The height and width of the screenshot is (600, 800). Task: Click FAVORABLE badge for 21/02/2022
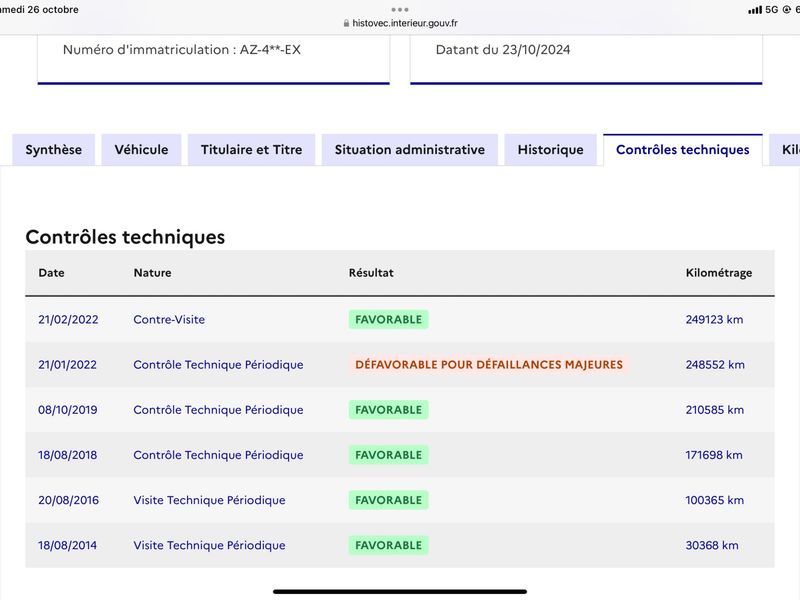tap(389, 319)
